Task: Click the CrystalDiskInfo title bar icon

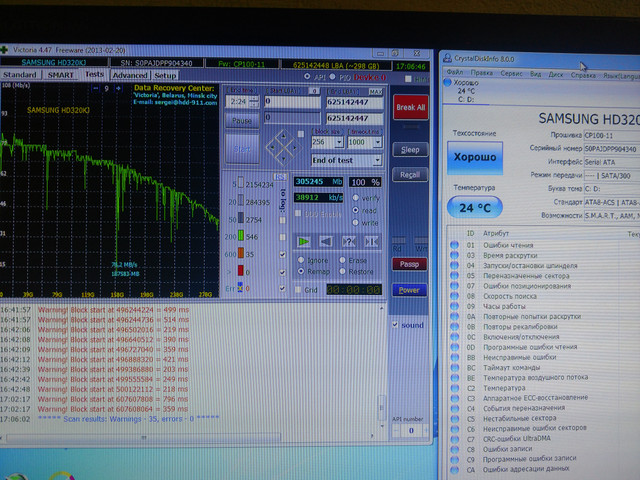Action: (447, 58)
